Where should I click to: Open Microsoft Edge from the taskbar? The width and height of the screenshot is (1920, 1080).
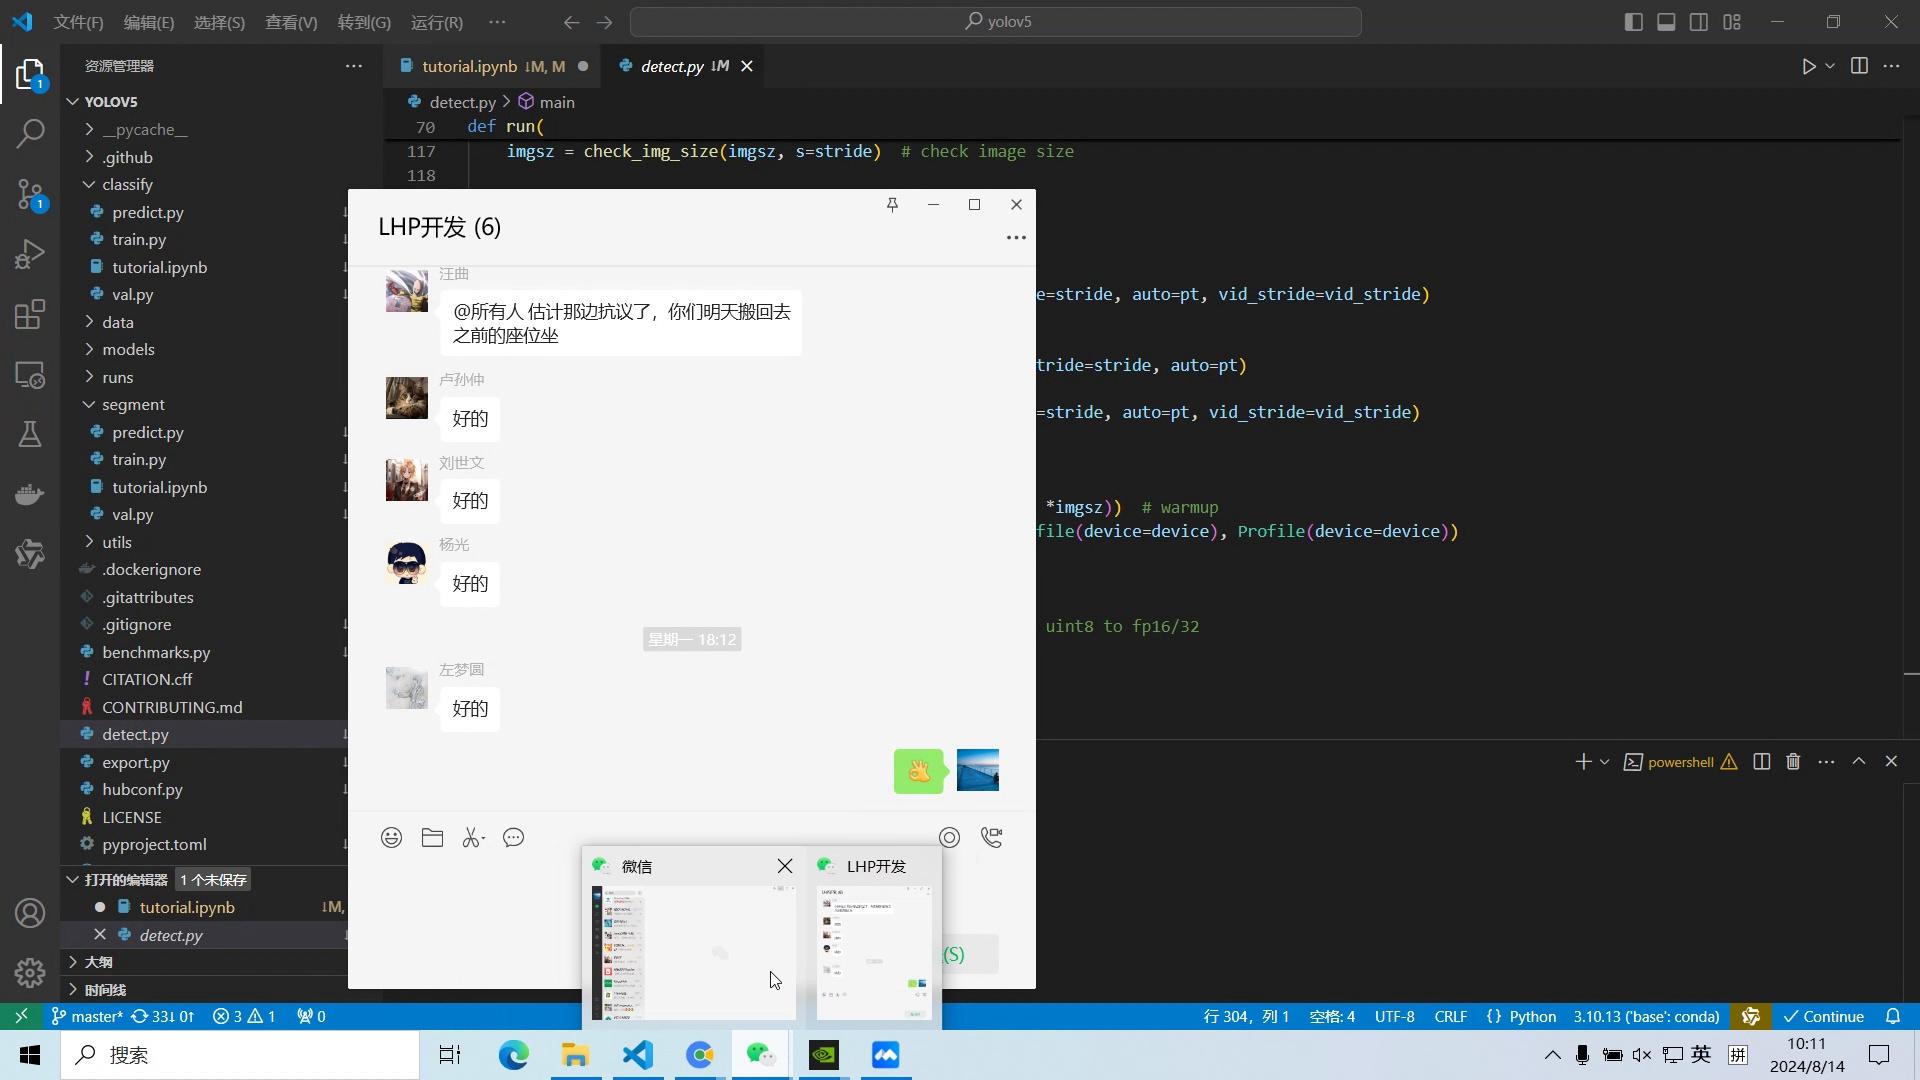point(513,1055)
